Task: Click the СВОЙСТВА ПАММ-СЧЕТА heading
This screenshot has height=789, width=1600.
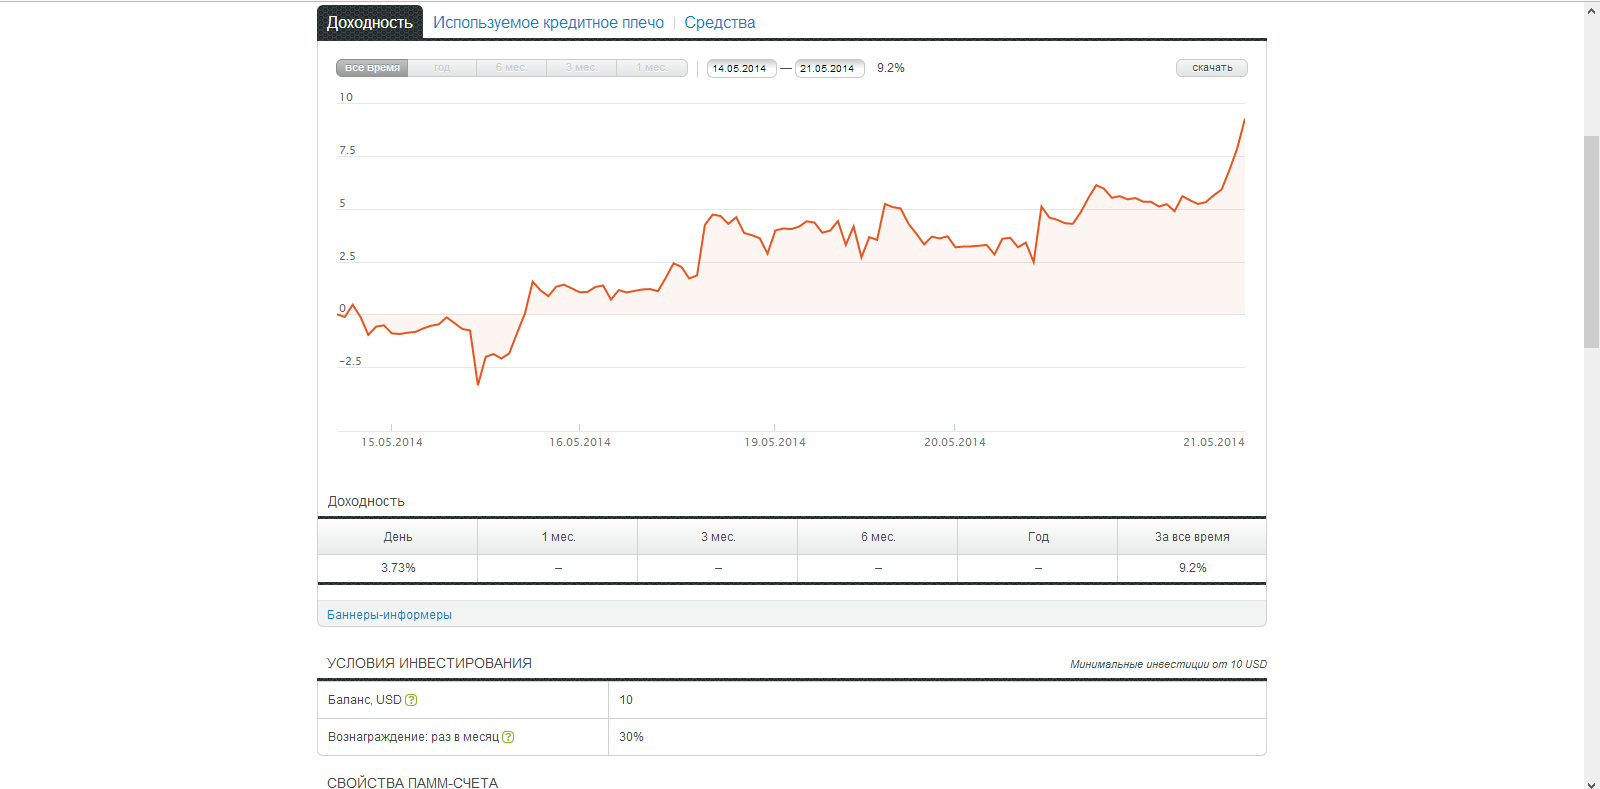Action: coord(412,783)
